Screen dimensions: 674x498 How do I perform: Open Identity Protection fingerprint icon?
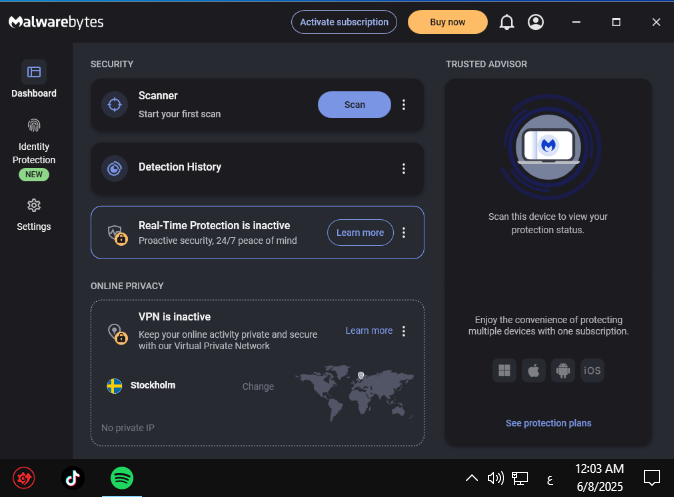[x=34, y=125]
